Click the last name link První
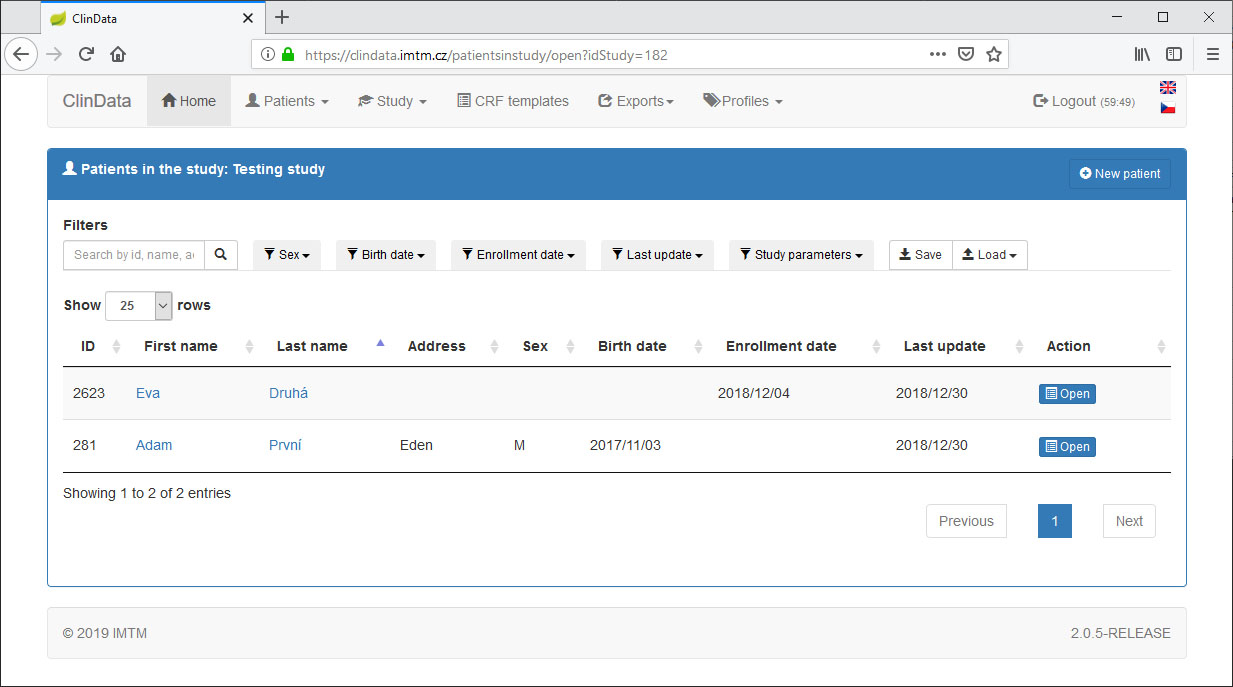Screen dimensions: 1233x687 coord(285,445)
